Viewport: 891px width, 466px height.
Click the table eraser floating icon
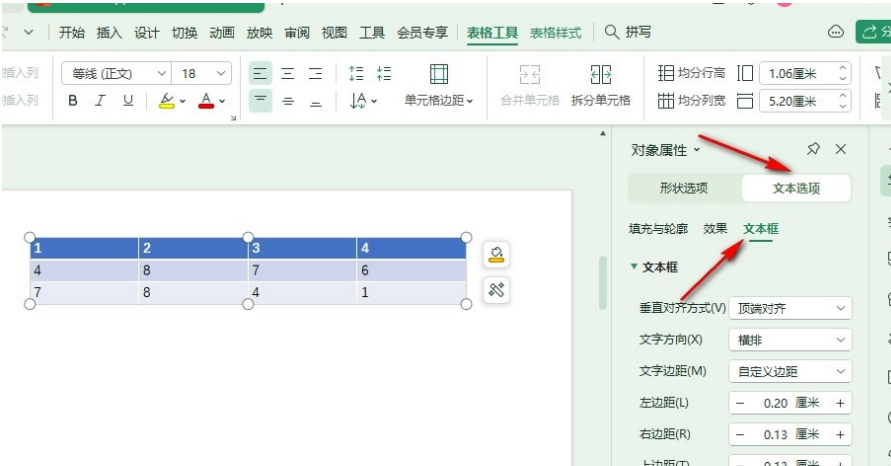click(x=496, y=255)
